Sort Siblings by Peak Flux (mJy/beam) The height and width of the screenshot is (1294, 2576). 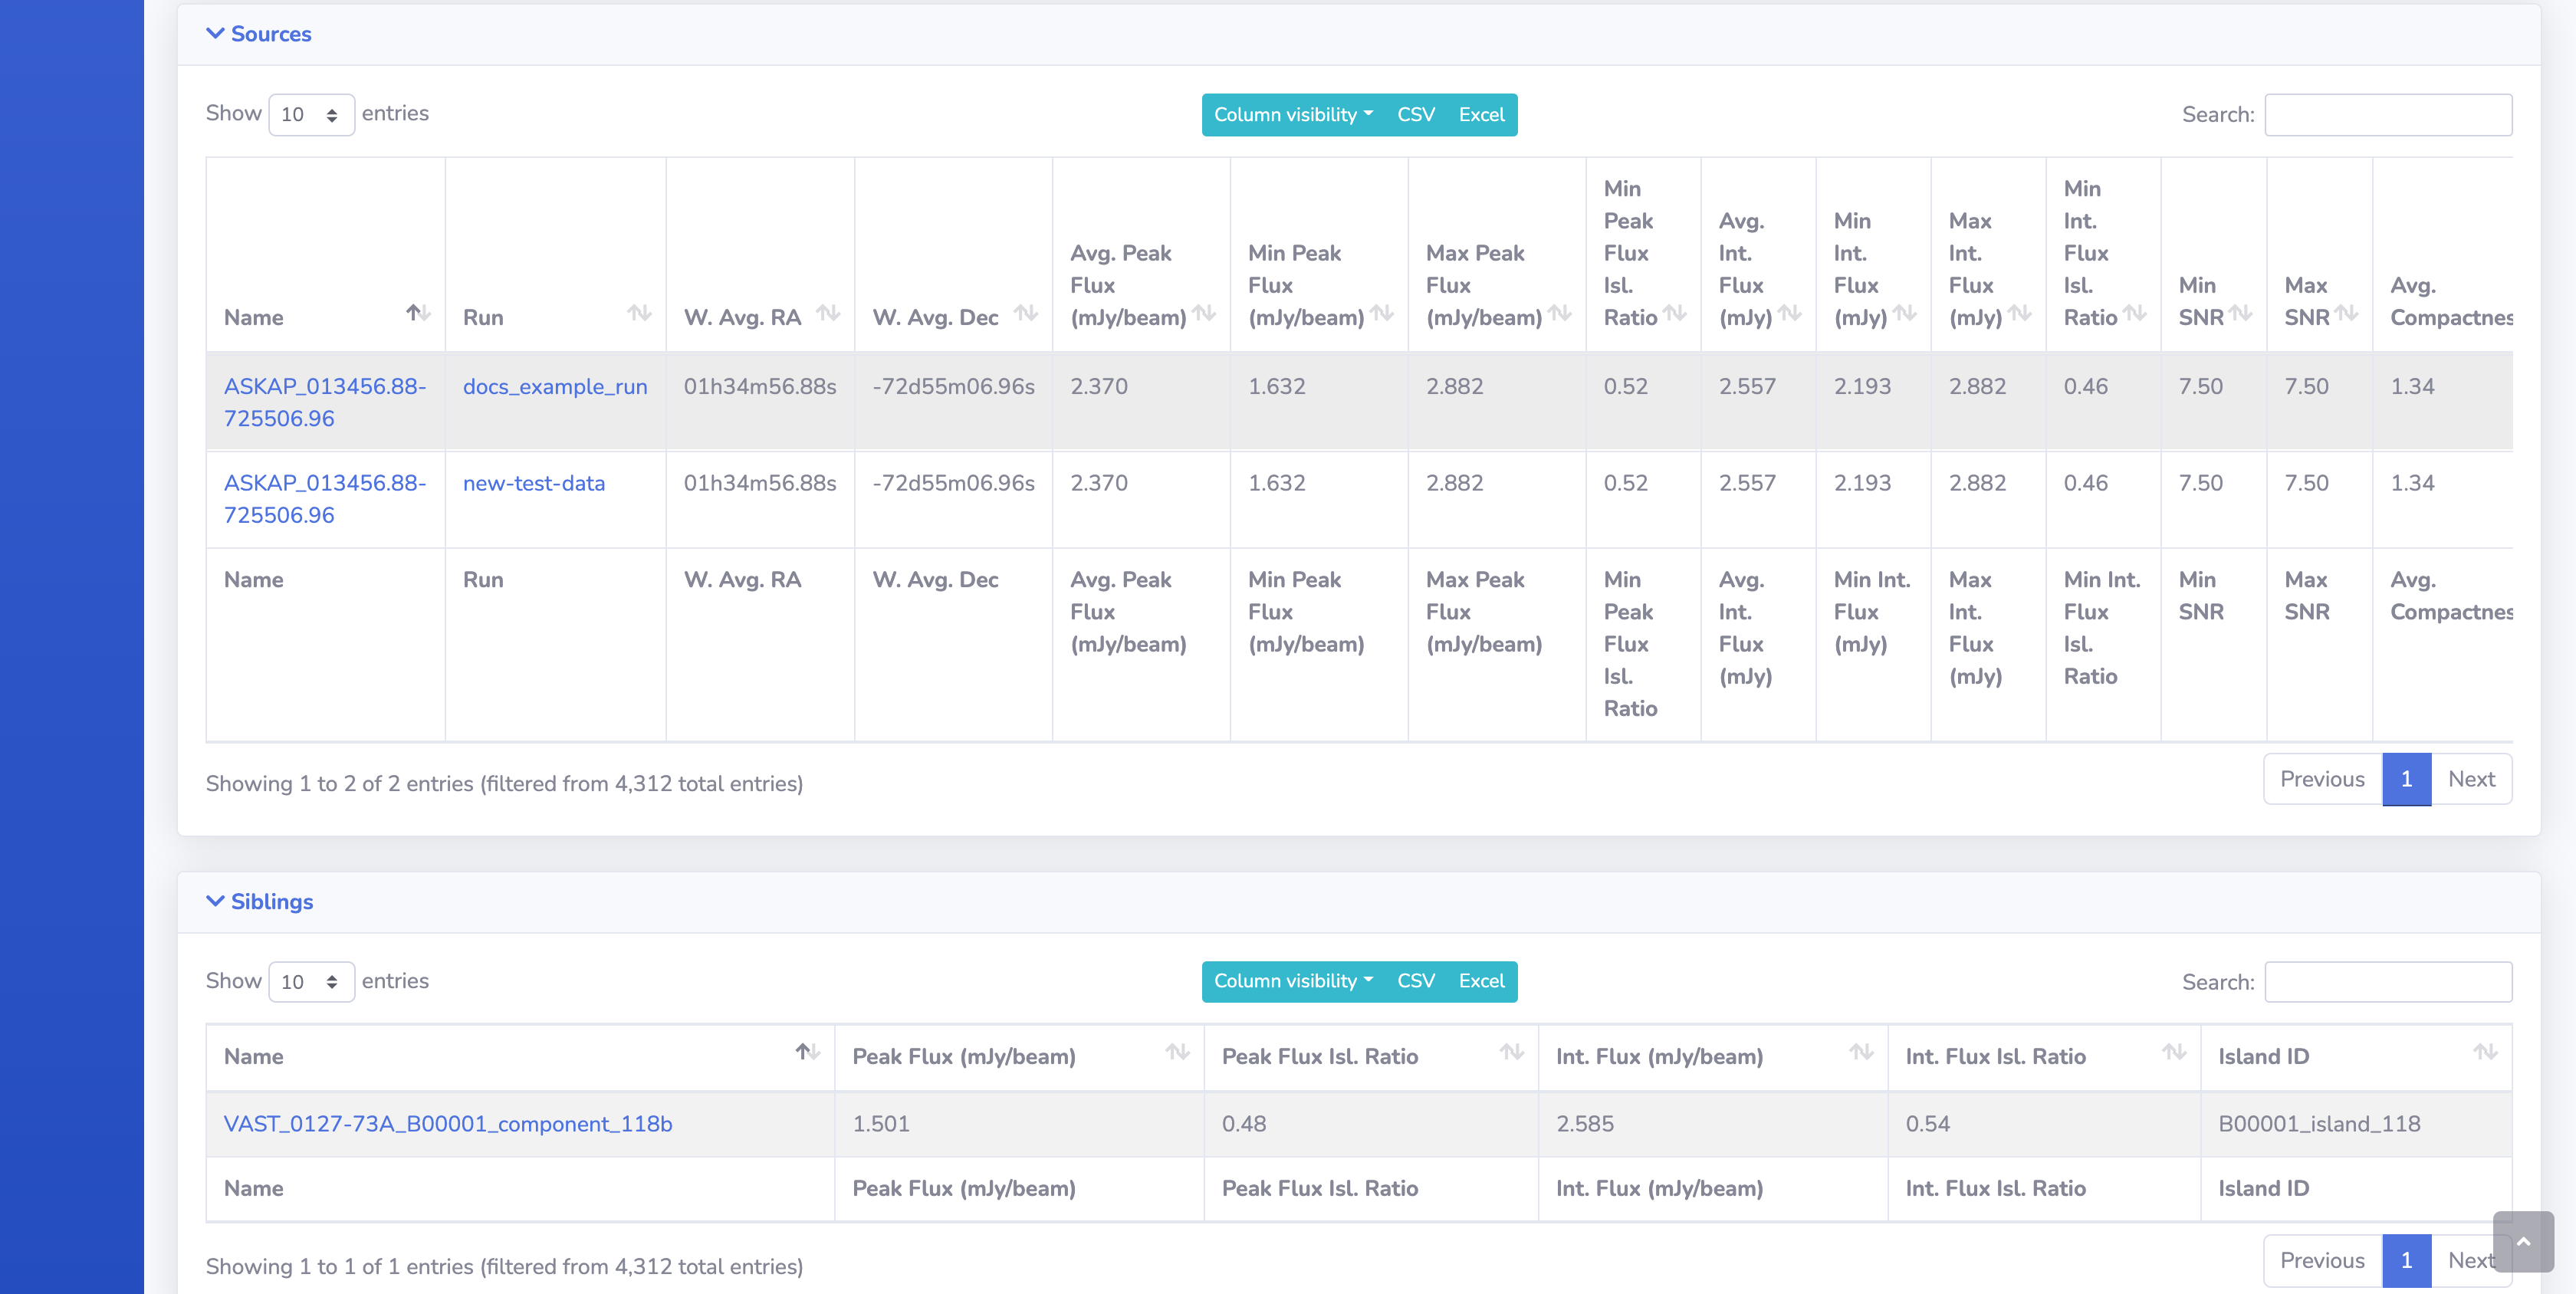1019,1056
